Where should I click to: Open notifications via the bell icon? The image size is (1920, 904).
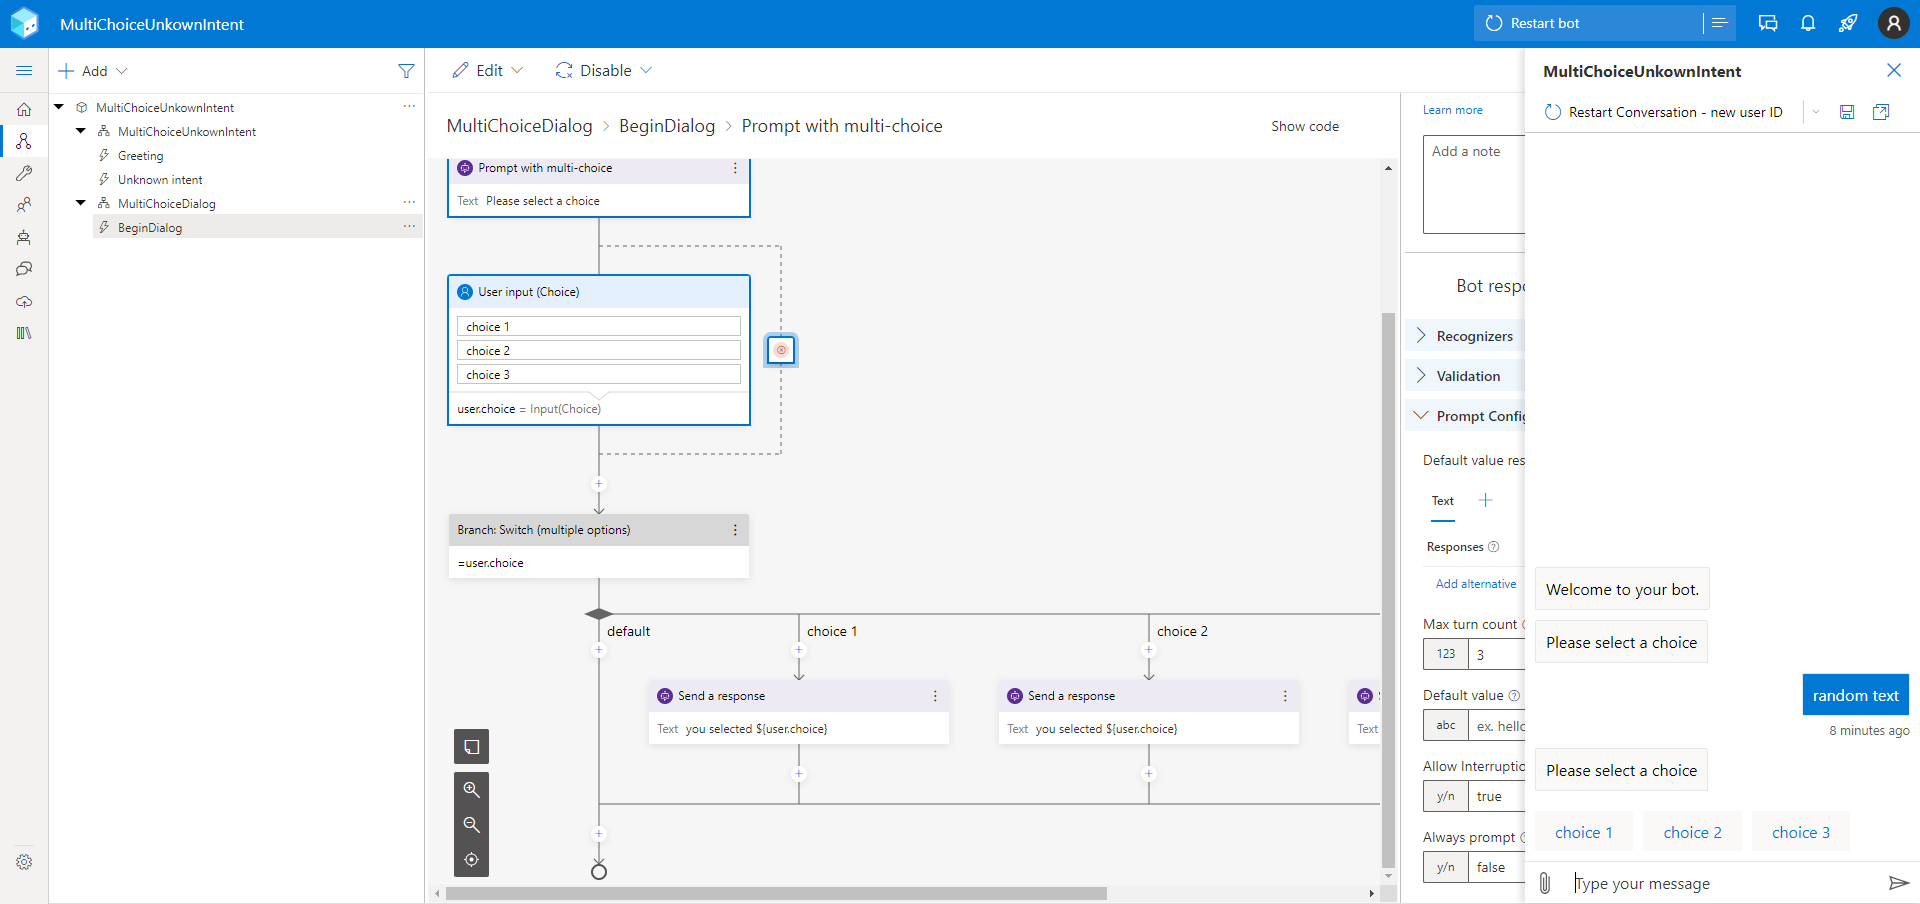click(x=1807, y=23)
